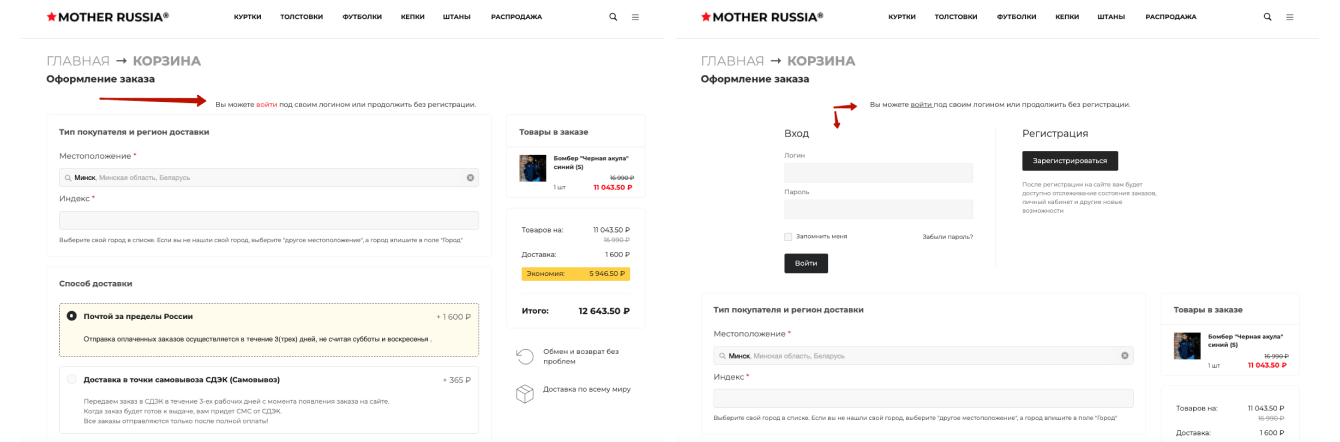Open РАСПРОДАЖА in the right page menu
Image resolution: width=1340 pixels, height=442 pixels.
pyautogui.click(x=1170, y=17)
